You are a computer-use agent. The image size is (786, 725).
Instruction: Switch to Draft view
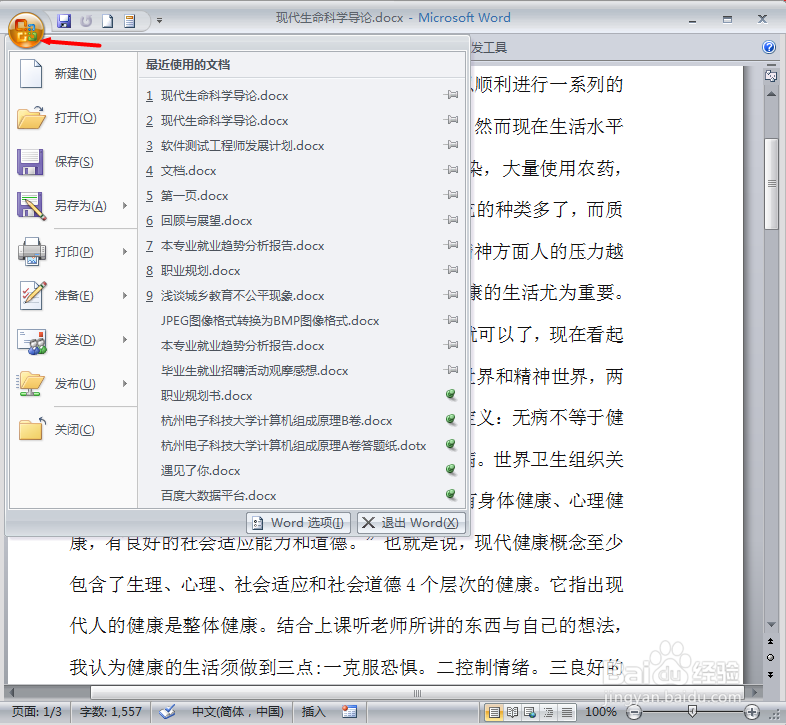point(567,712)
